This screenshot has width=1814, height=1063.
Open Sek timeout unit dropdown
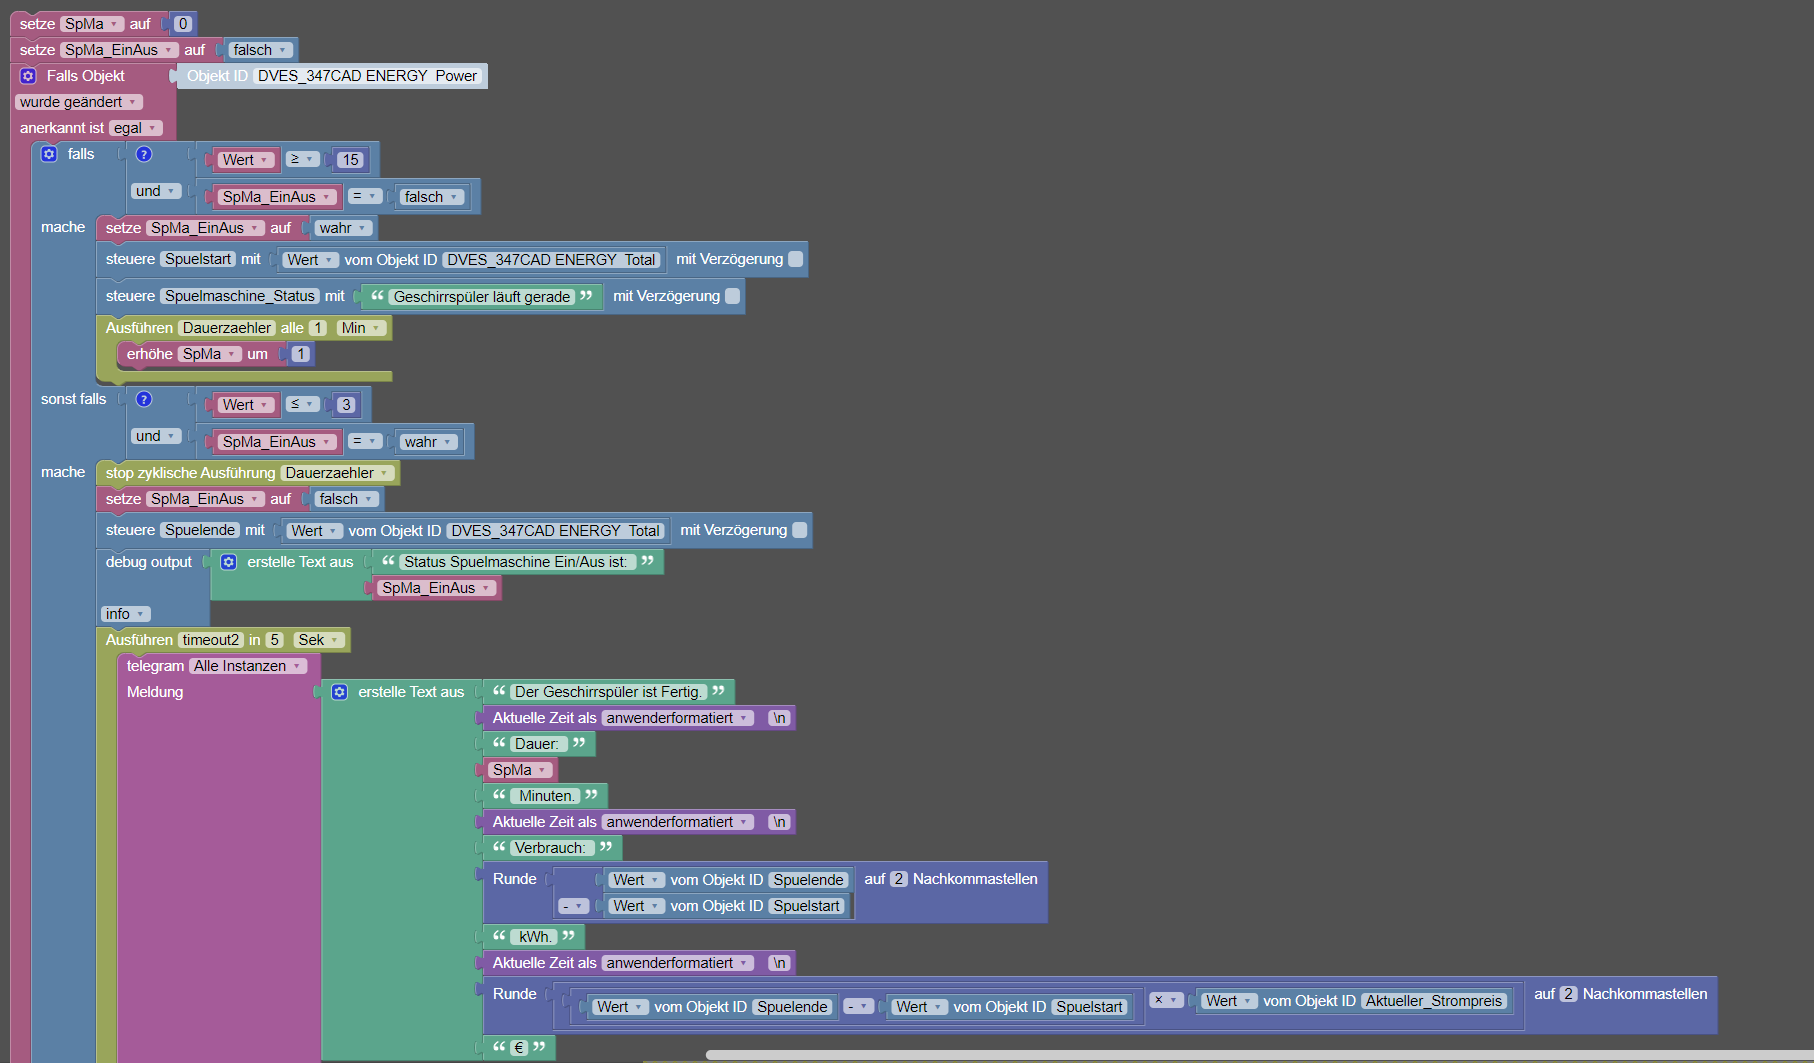click(319, 640)
